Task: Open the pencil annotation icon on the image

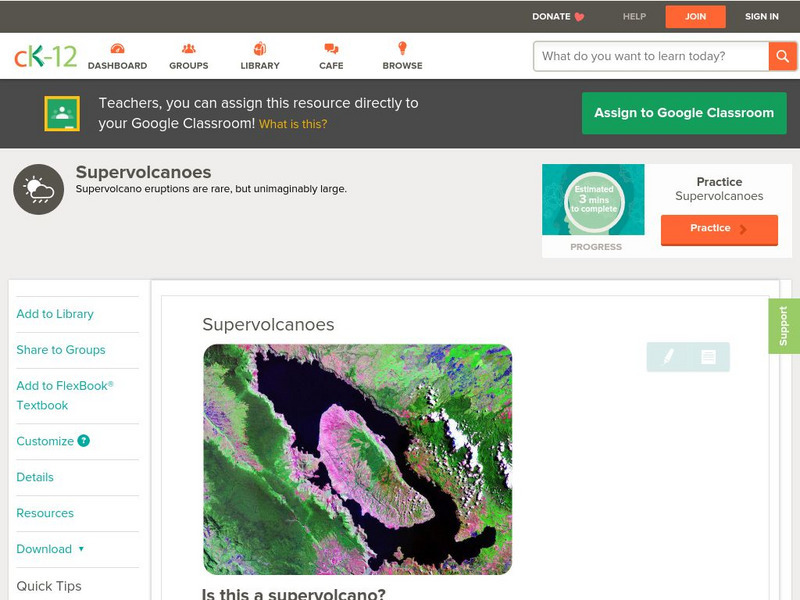Action: click(x=666, y=356)
